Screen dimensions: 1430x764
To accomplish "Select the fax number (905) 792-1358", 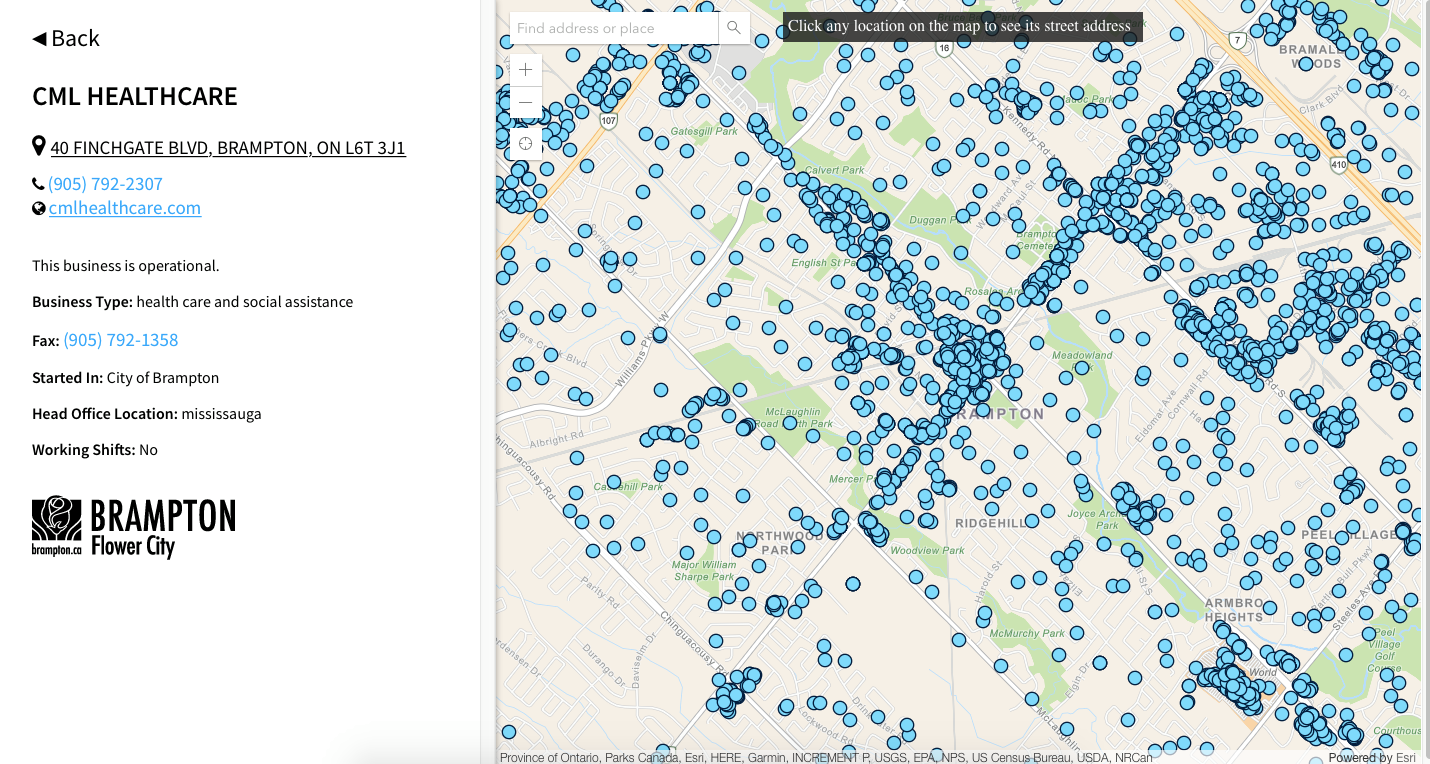I will [121, 340].
